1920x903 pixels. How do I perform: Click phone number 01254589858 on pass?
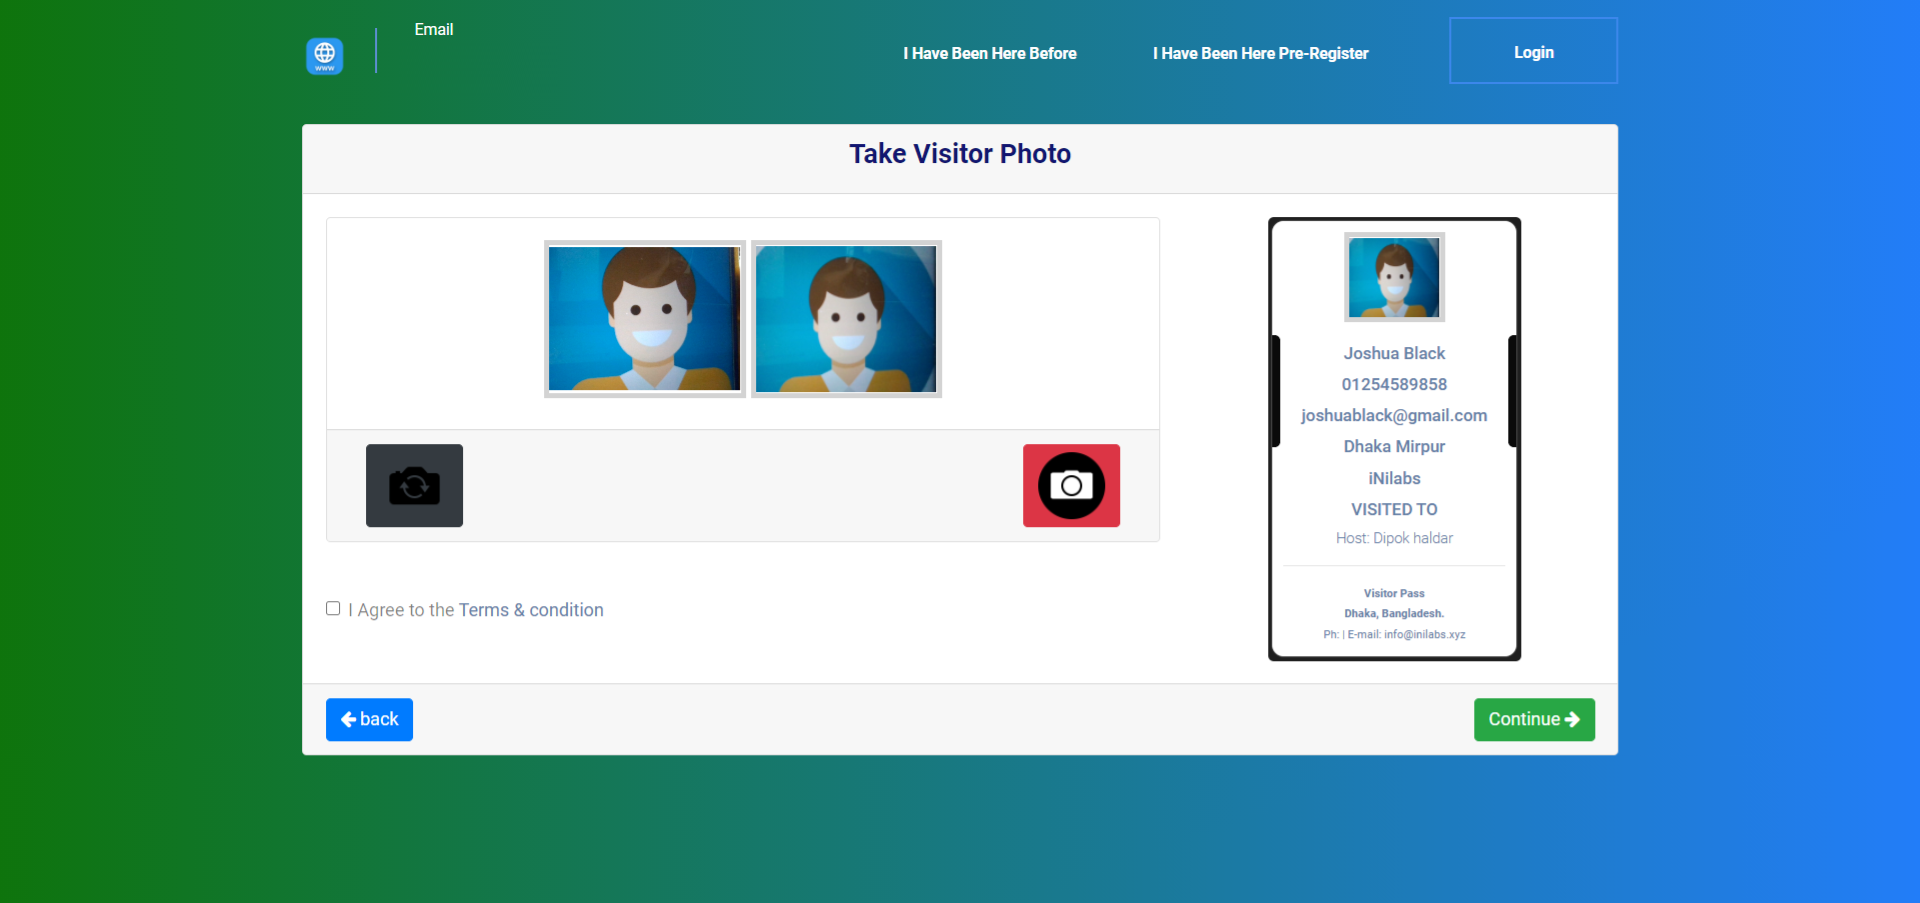pyautogui.click(x=1394, y=384)
